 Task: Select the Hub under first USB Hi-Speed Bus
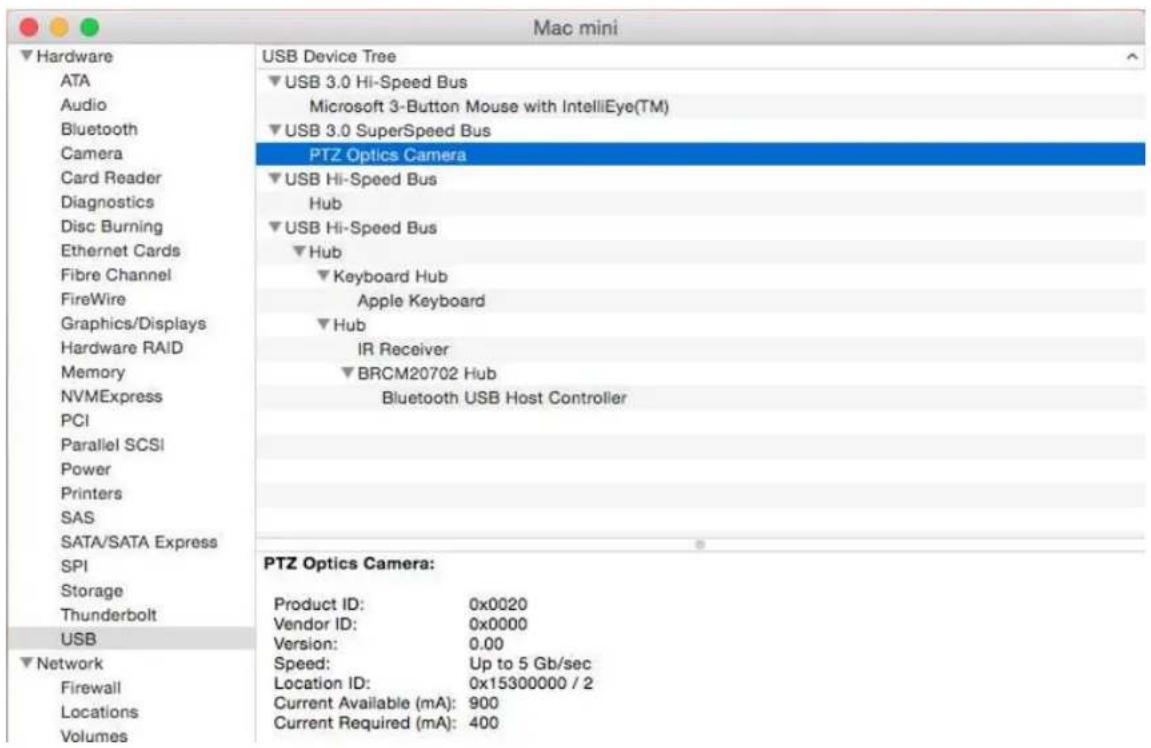point(325,203)
